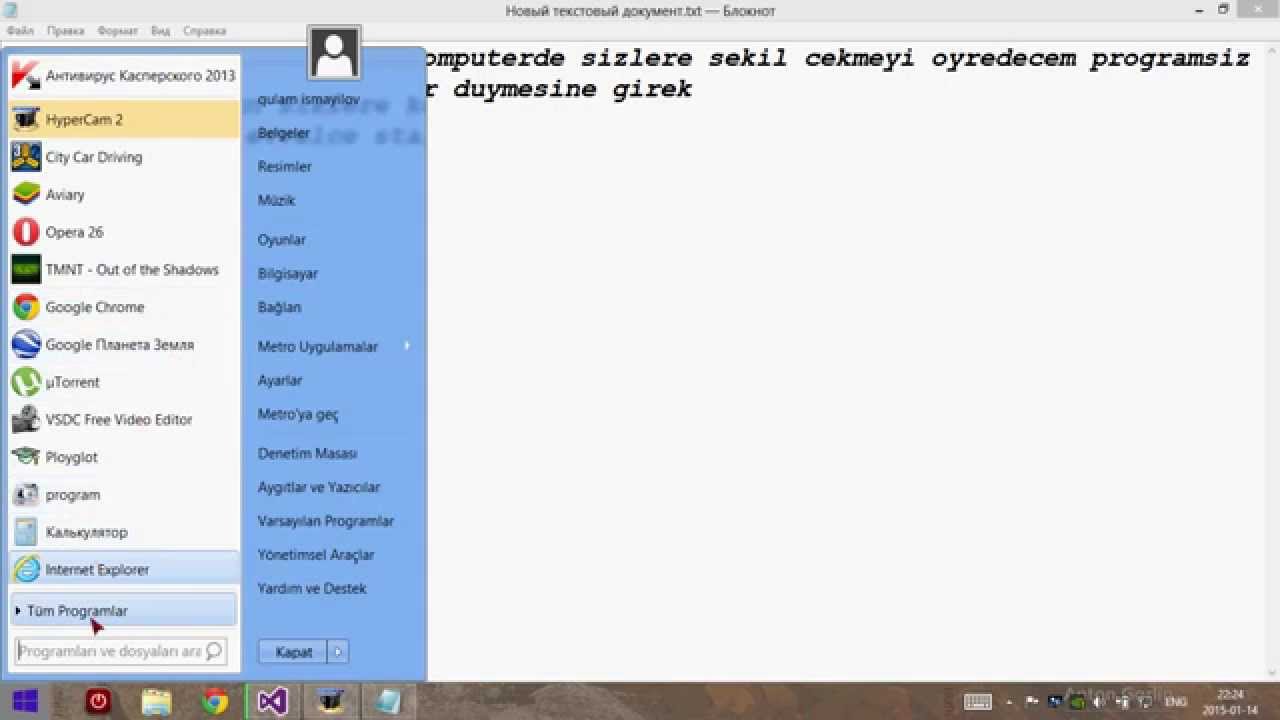Launch TMNT - Out of the Shadows
The image size is (1280, 720).
click(x=124, y=269)
